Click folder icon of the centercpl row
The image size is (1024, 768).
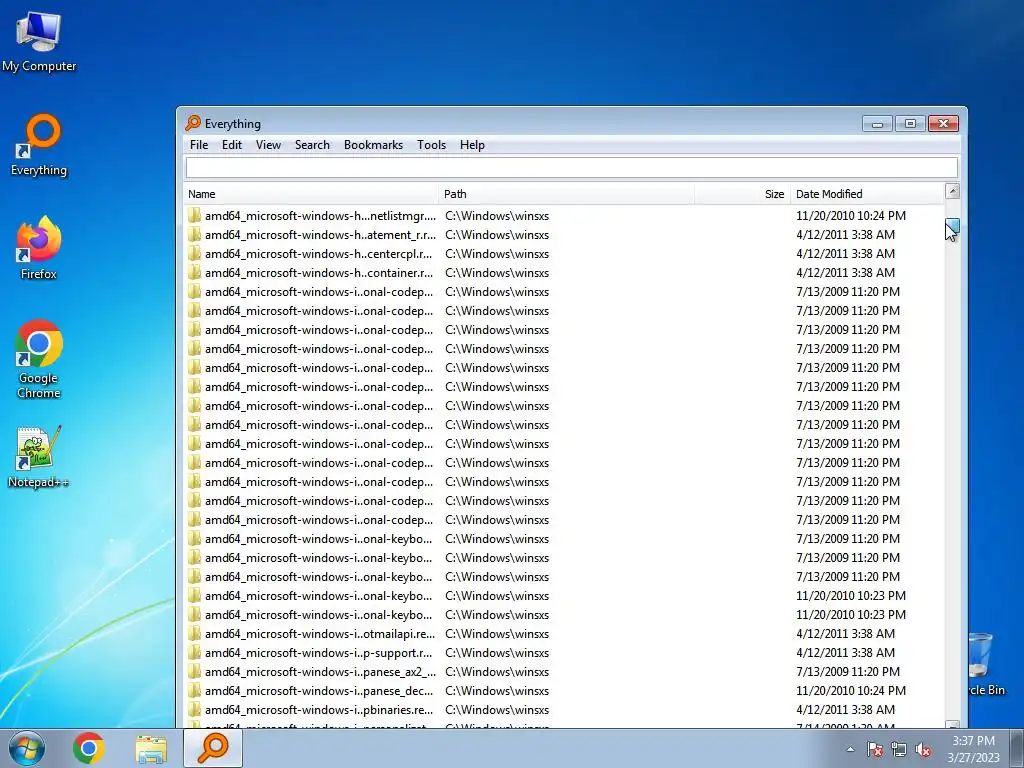click(194, 253)
